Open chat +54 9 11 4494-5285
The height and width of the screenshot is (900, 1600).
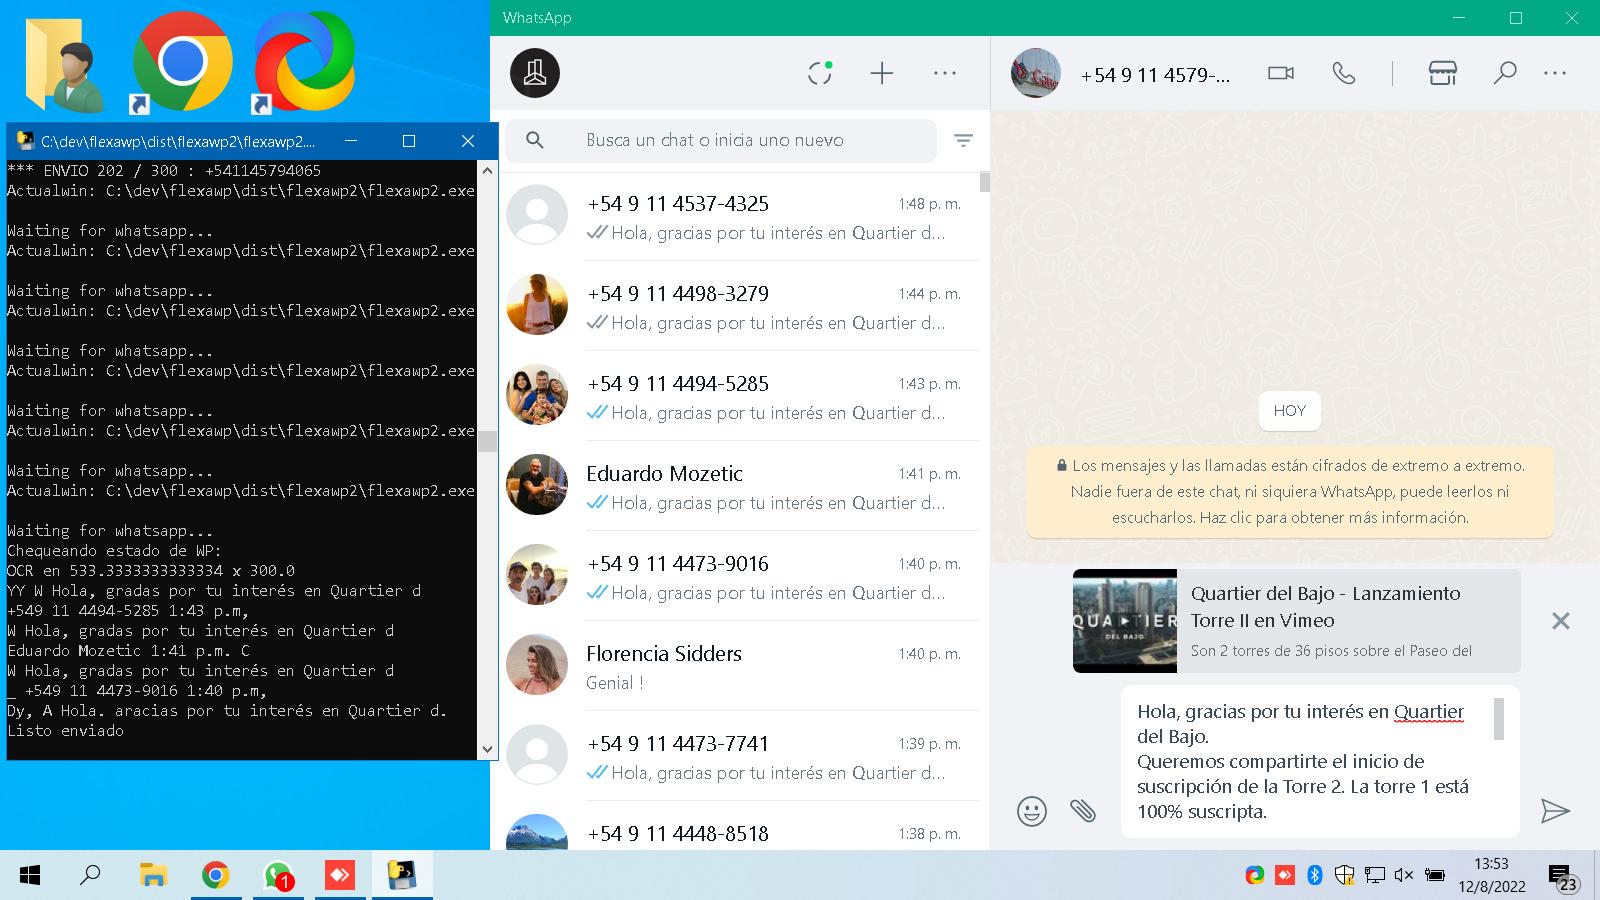(x=740, y=397)
